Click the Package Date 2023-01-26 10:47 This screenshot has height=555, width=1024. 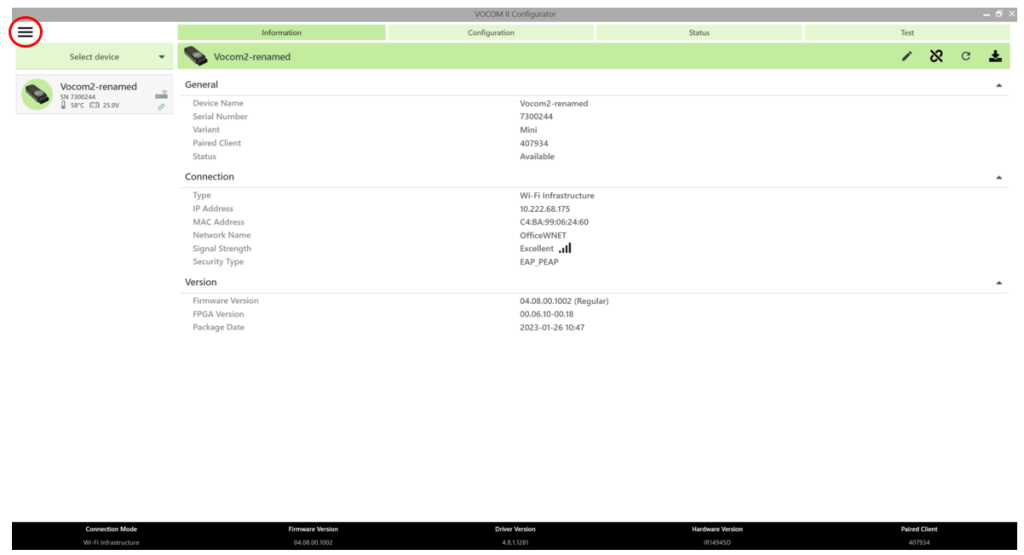(552, 327)
